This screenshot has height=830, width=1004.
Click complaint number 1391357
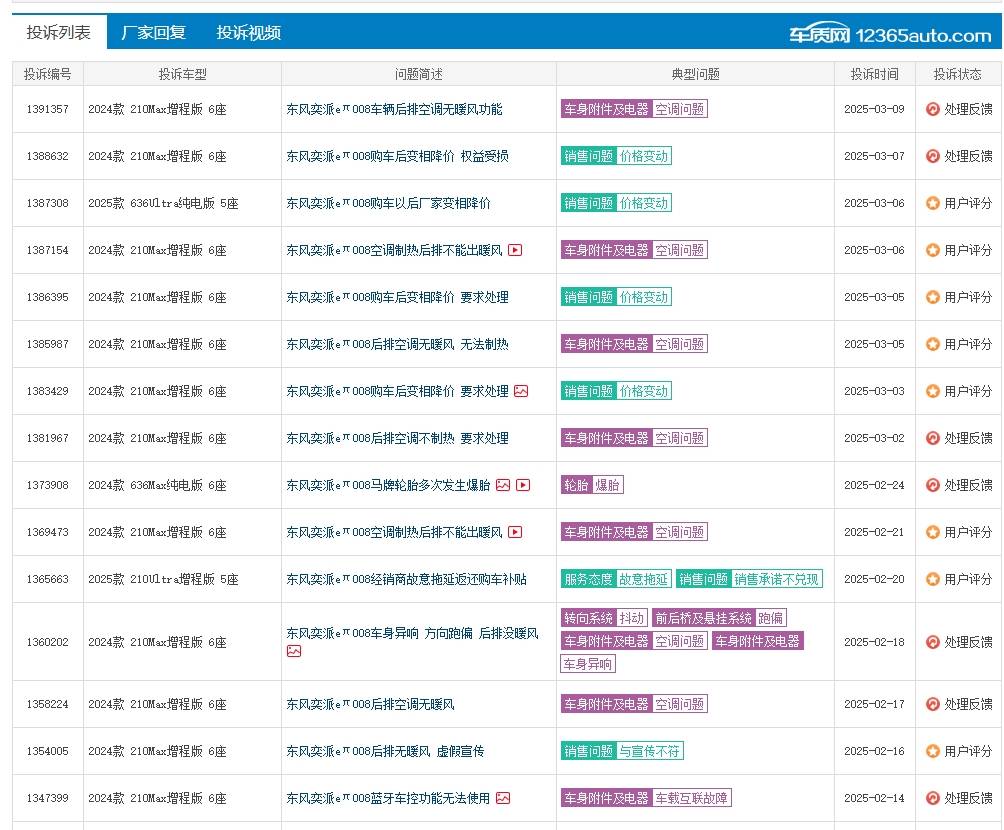[x=47, y=109]
